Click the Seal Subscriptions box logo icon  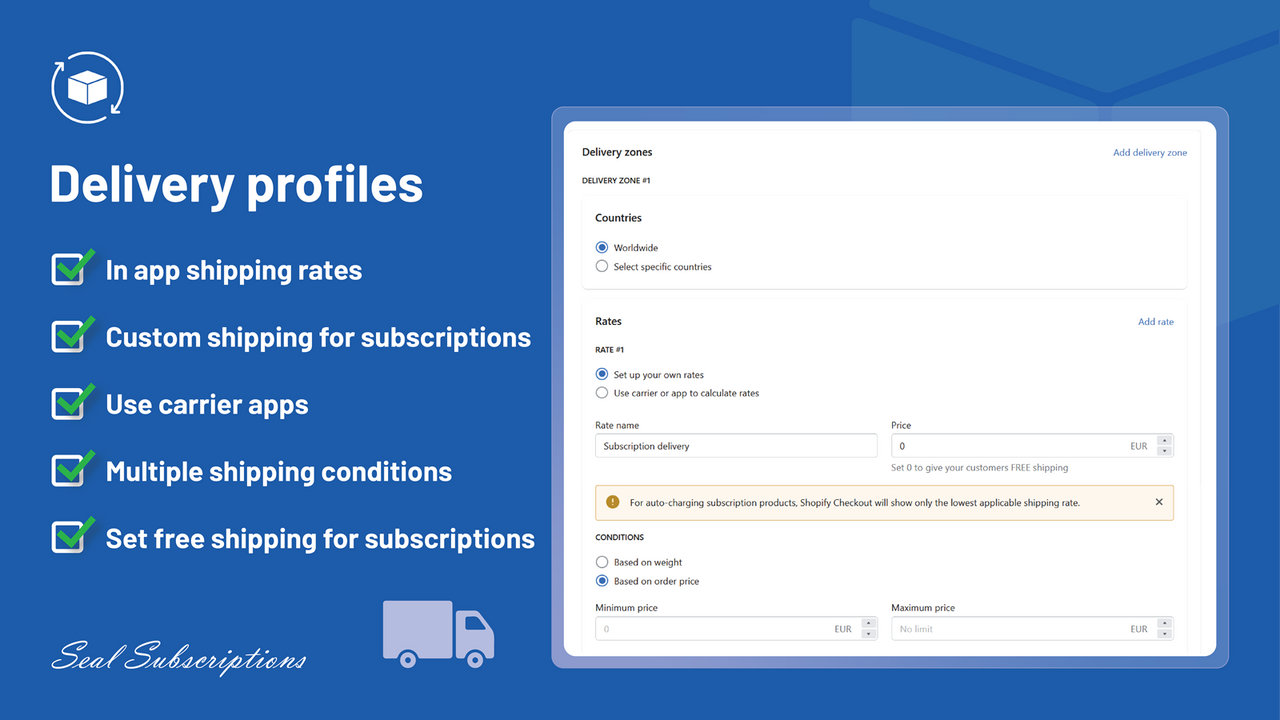(87, 88)
